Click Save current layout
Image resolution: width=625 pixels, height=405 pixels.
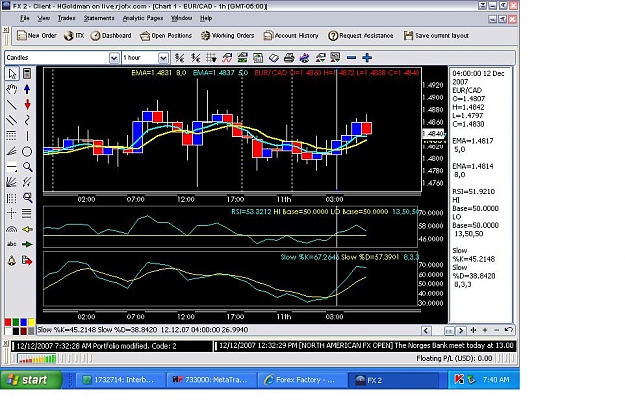tap(436, 35)
